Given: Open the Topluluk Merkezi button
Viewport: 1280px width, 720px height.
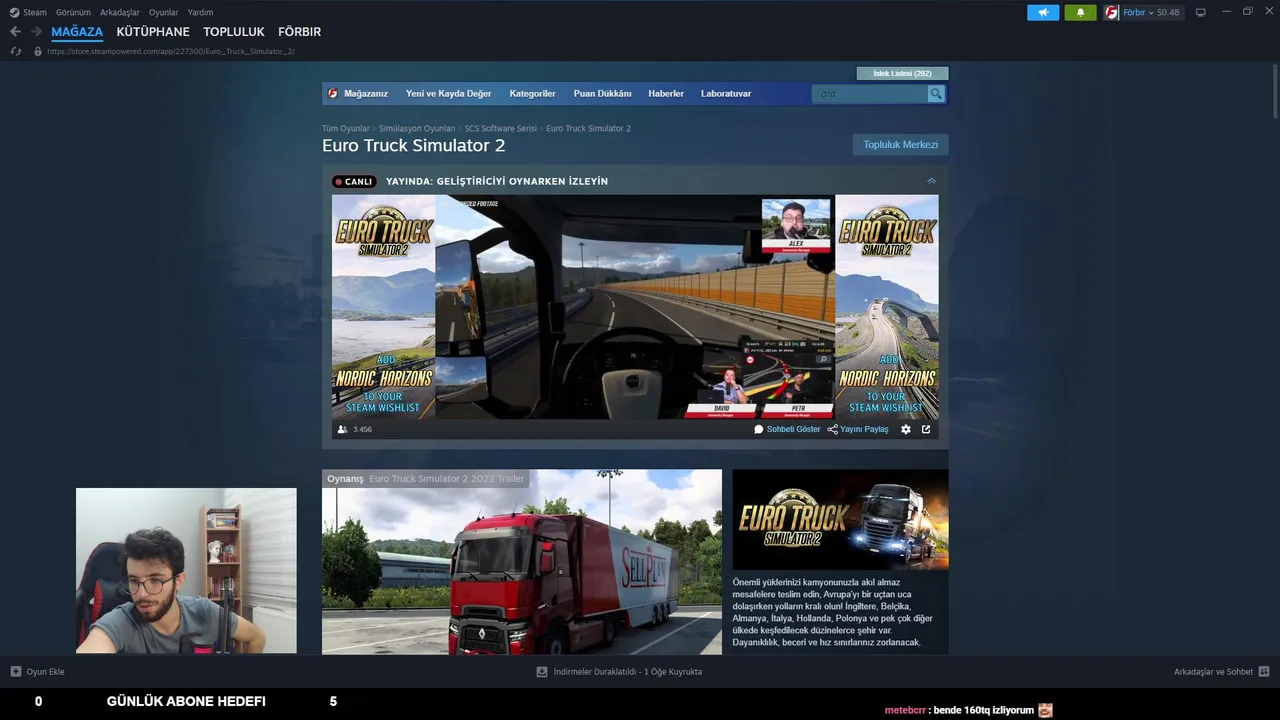Looking at the screenshot, I should [900, 144].
